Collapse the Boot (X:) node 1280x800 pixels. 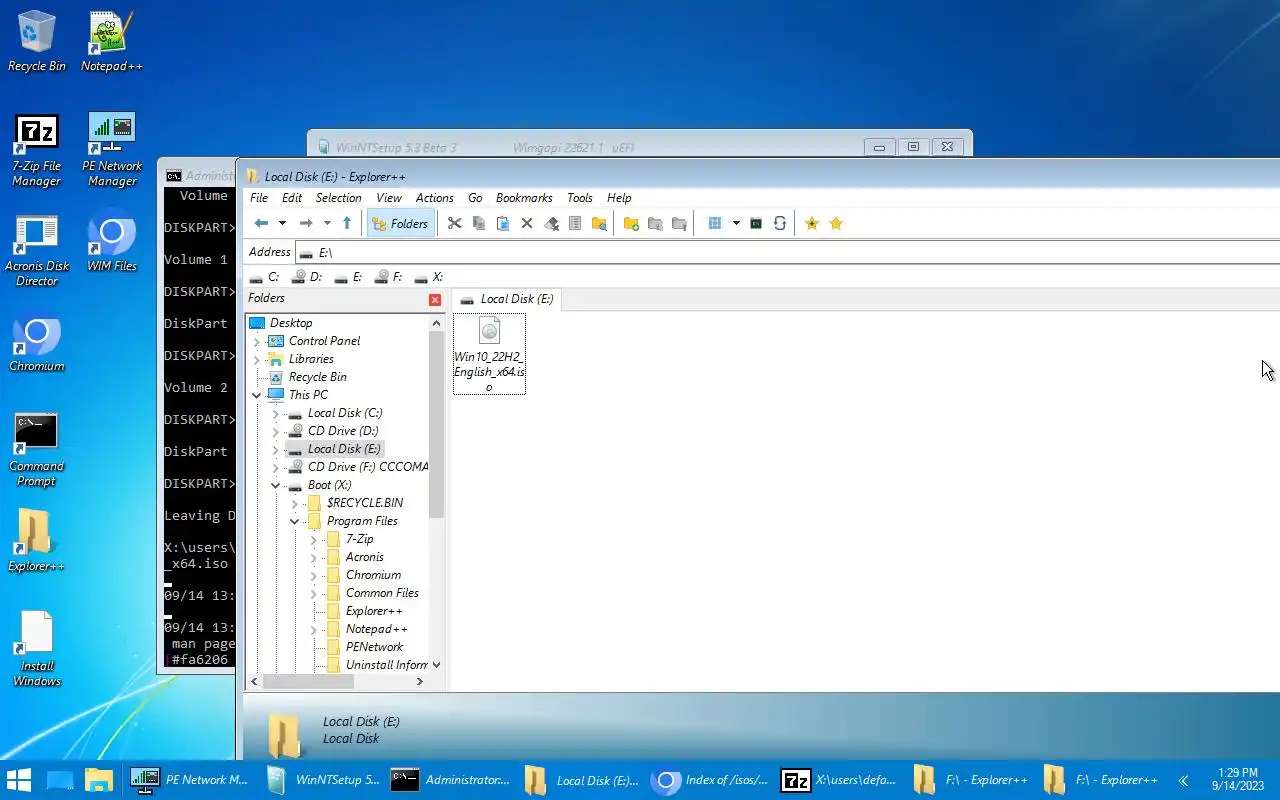coord(276,486)
